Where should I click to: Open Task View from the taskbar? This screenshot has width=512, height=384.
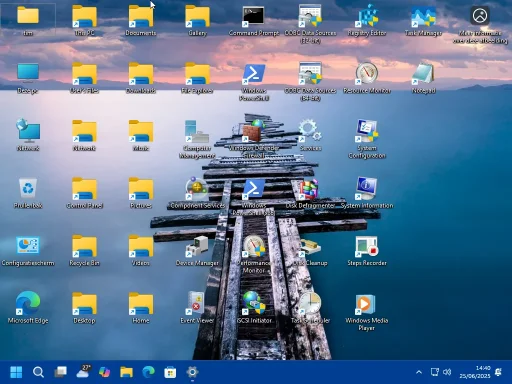[60, 372]
